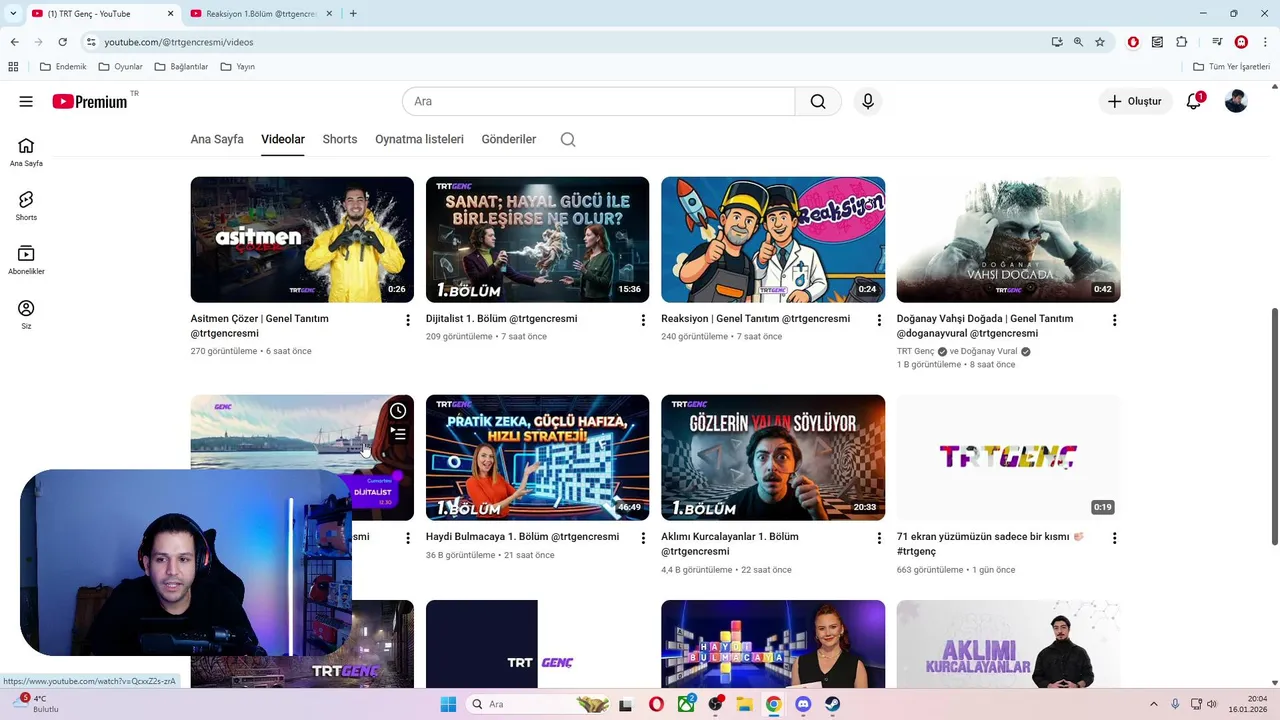Click the page vertical scrollbar
The height and width of the screenshot is (720, 1280).
pos(1274,426)
